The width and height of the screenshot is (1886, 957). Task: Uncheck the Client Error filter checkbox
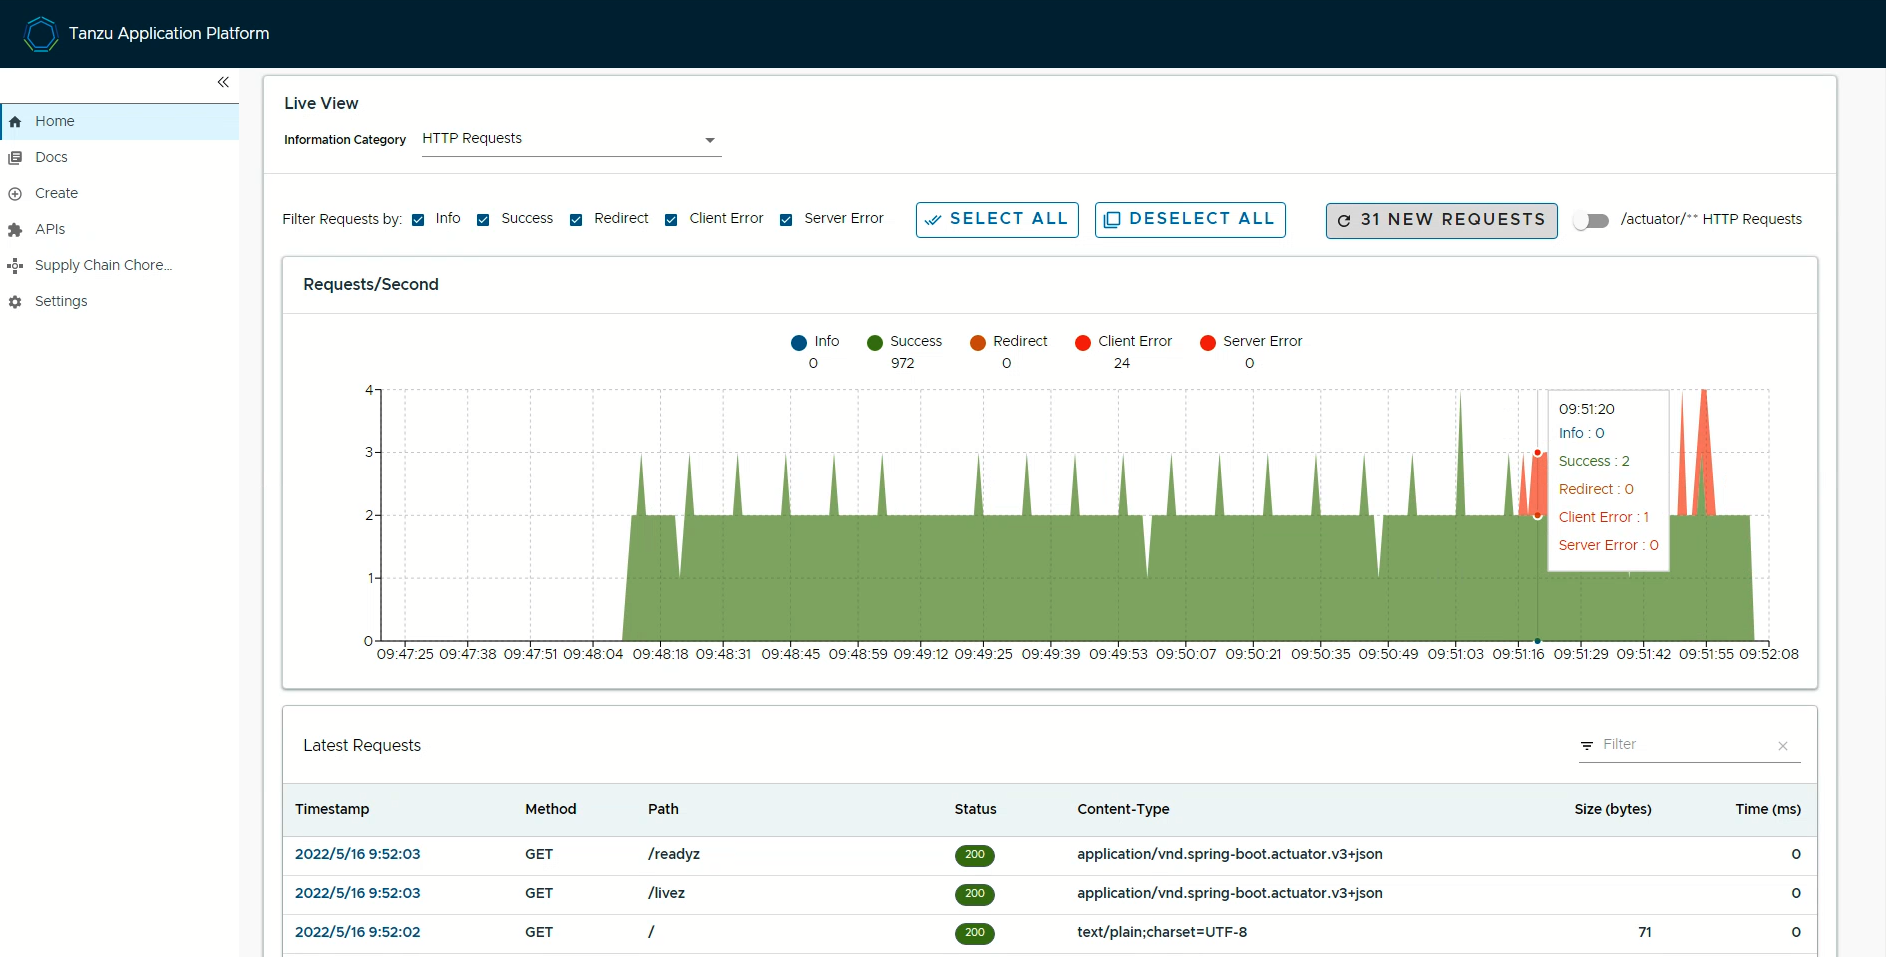click(671, 220)
